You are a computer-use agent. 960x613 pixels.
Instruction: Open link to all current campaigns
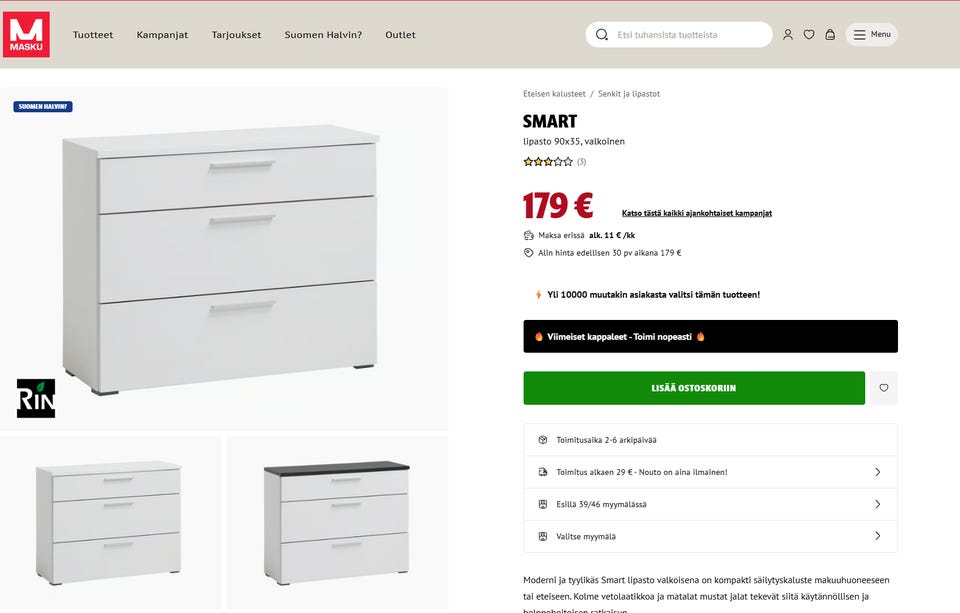[x=696, y=213]
